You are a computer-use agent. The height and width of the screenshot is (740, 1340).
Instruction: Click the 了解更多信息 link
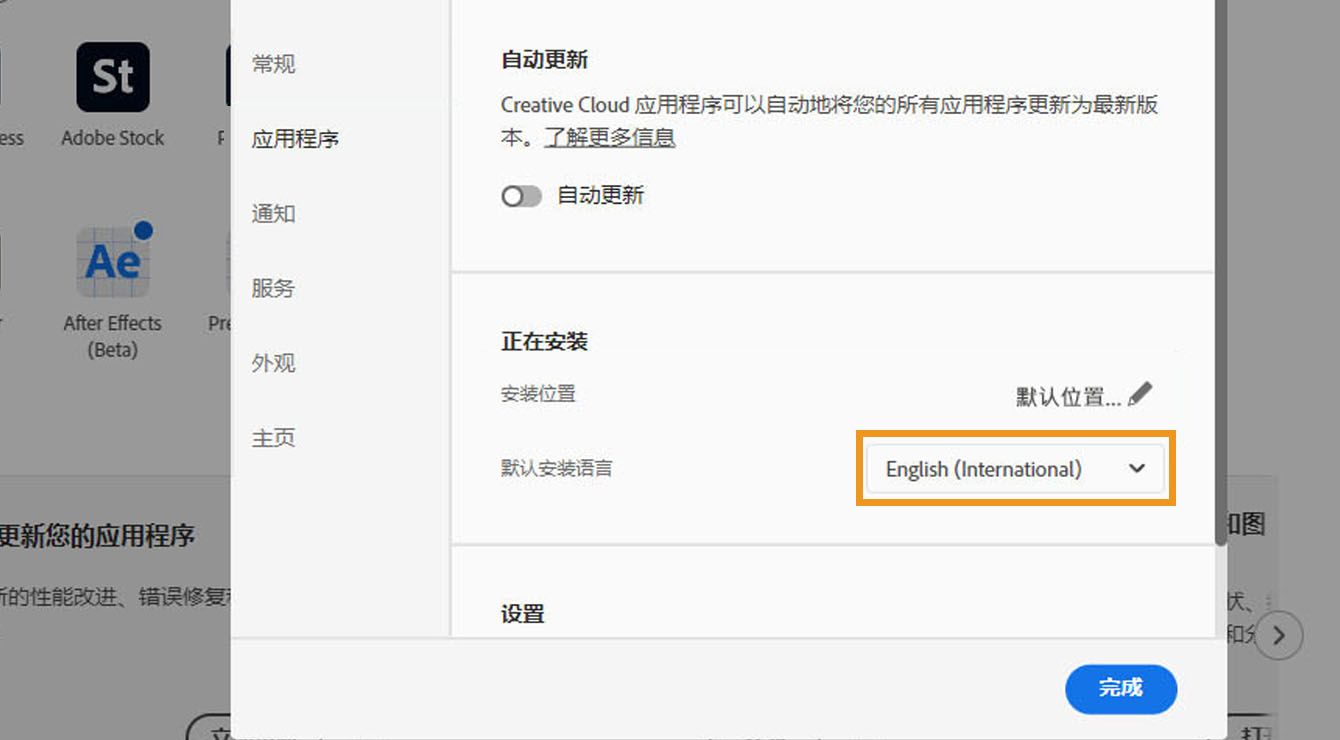point(610,137)
